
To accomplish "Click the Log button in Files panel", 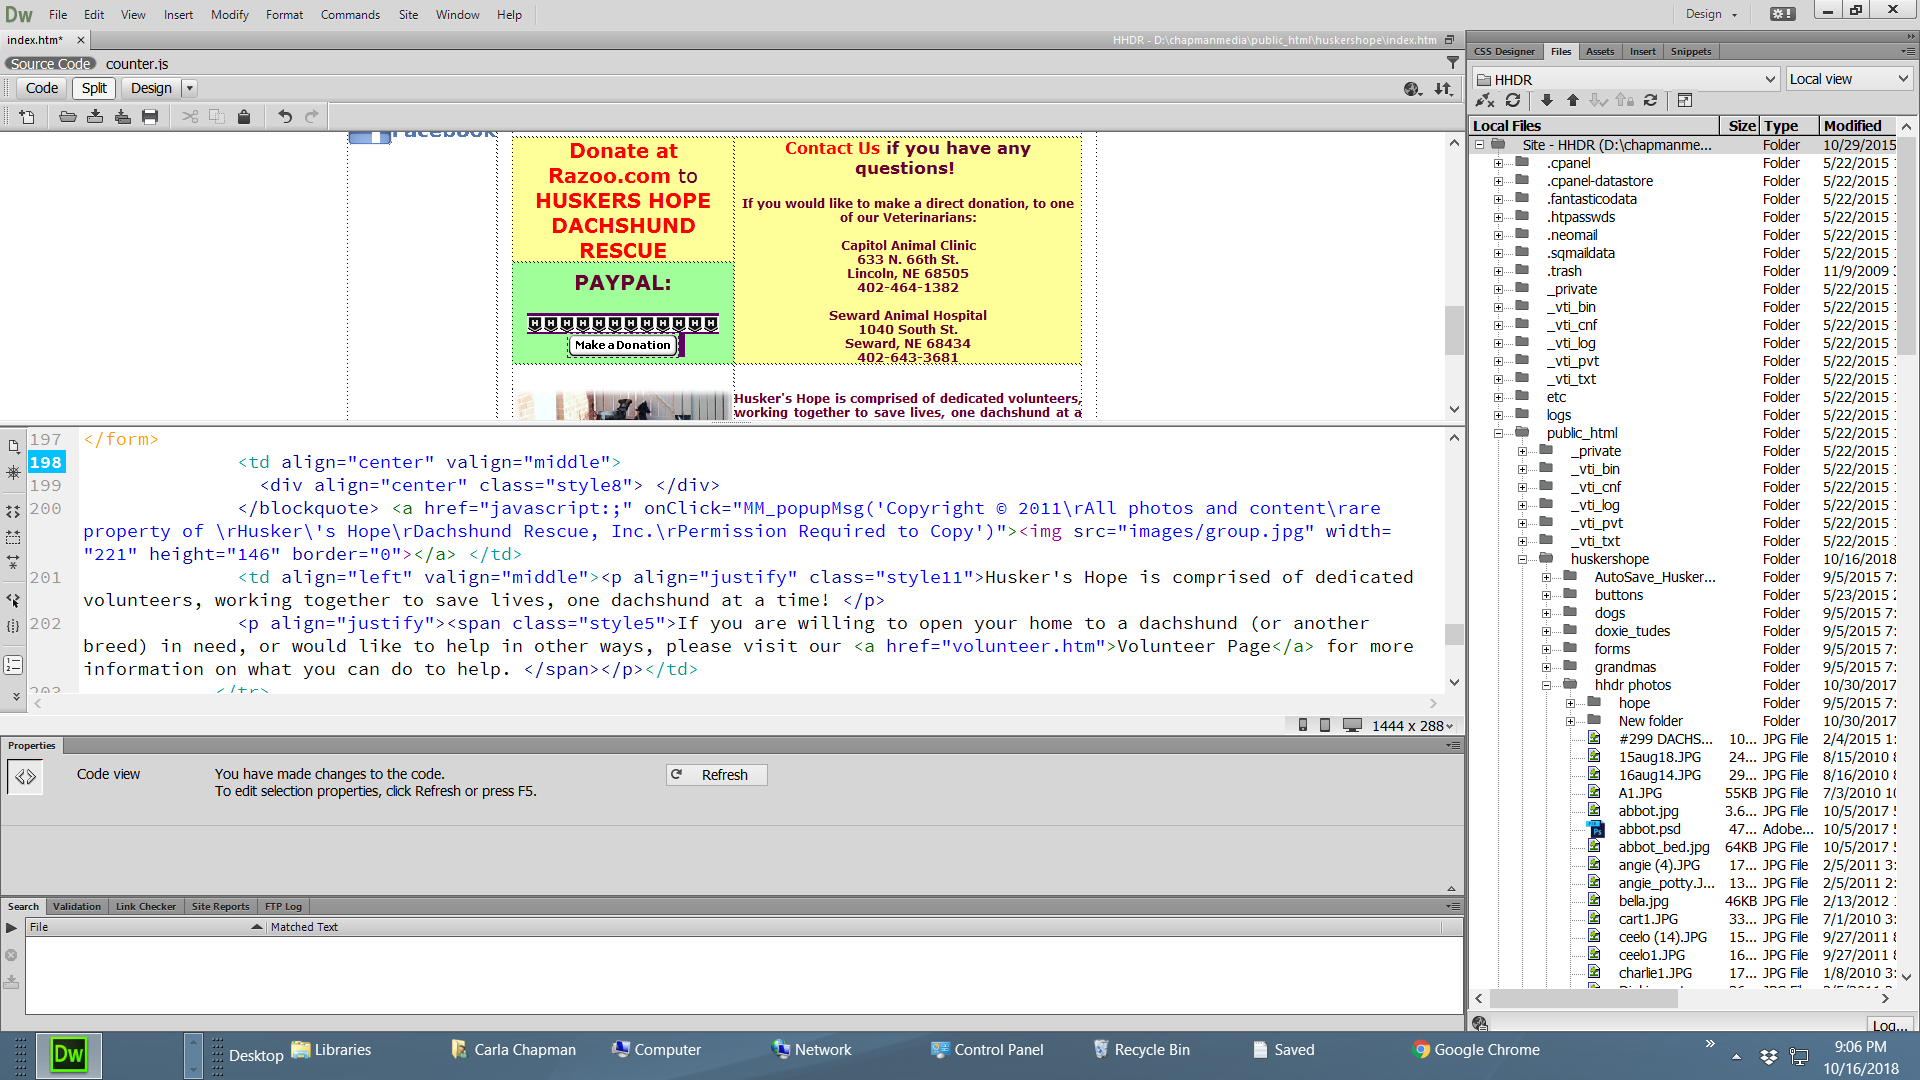I will point(1890,1024).
